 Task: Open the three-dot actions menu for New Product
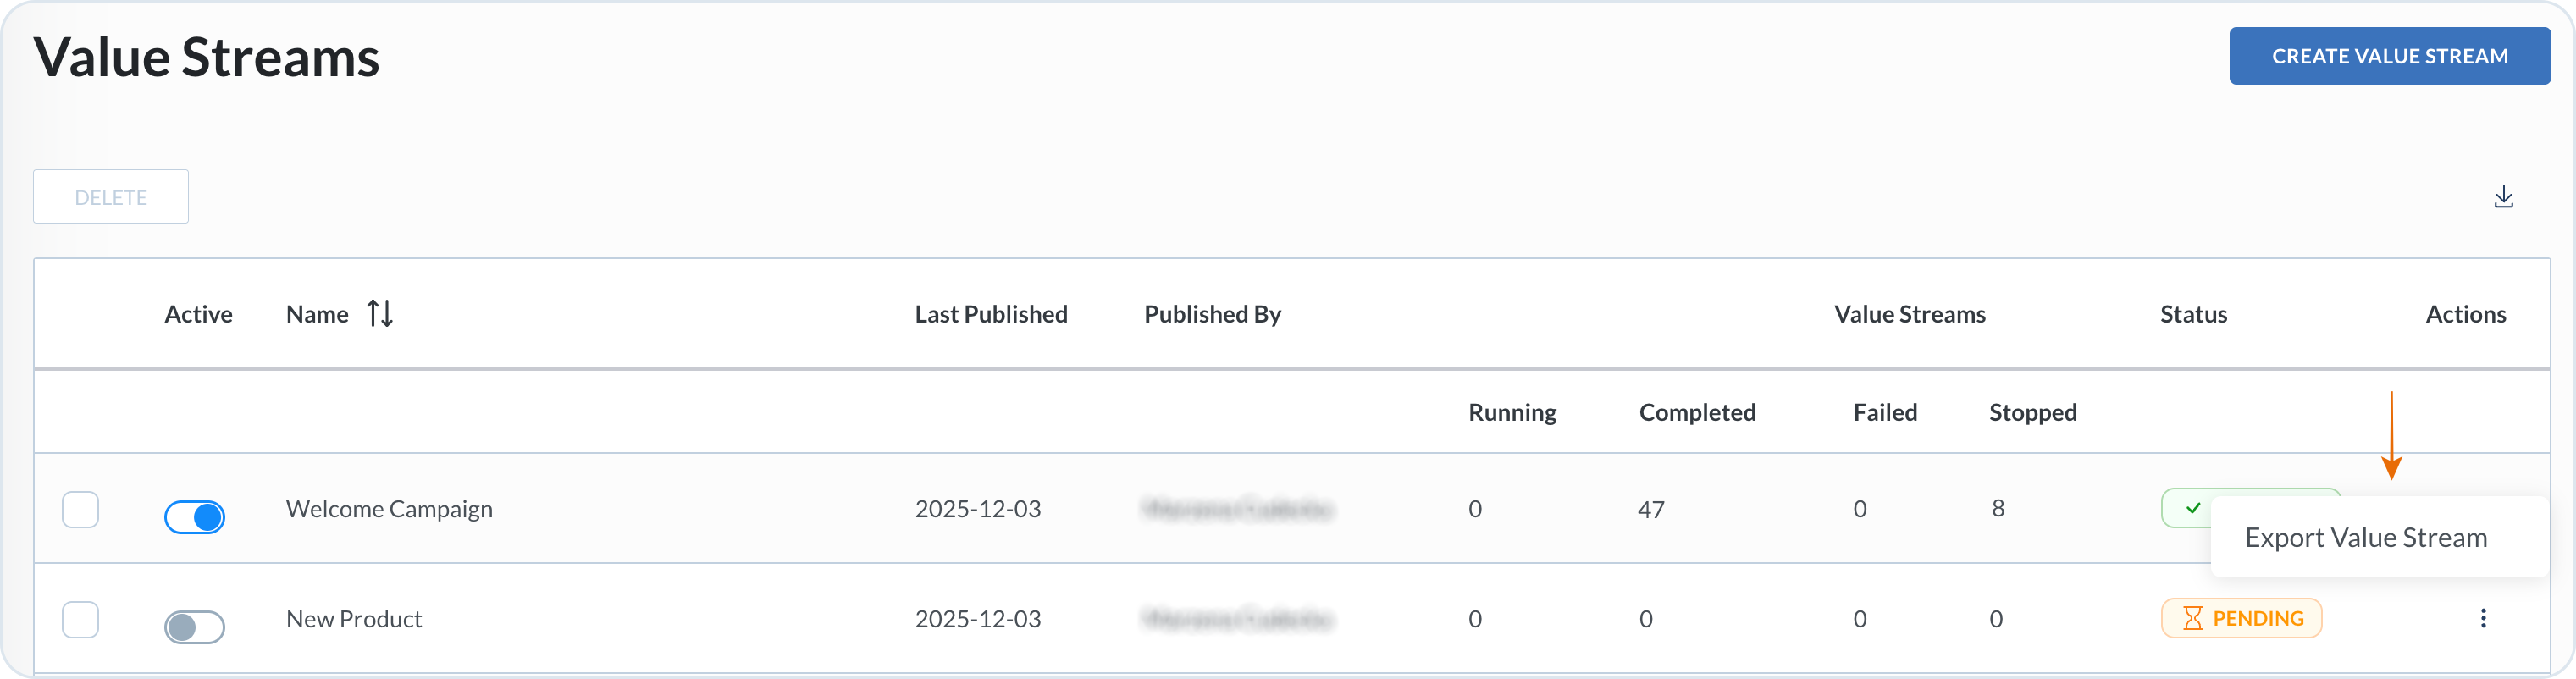(x=2482, y=618)
